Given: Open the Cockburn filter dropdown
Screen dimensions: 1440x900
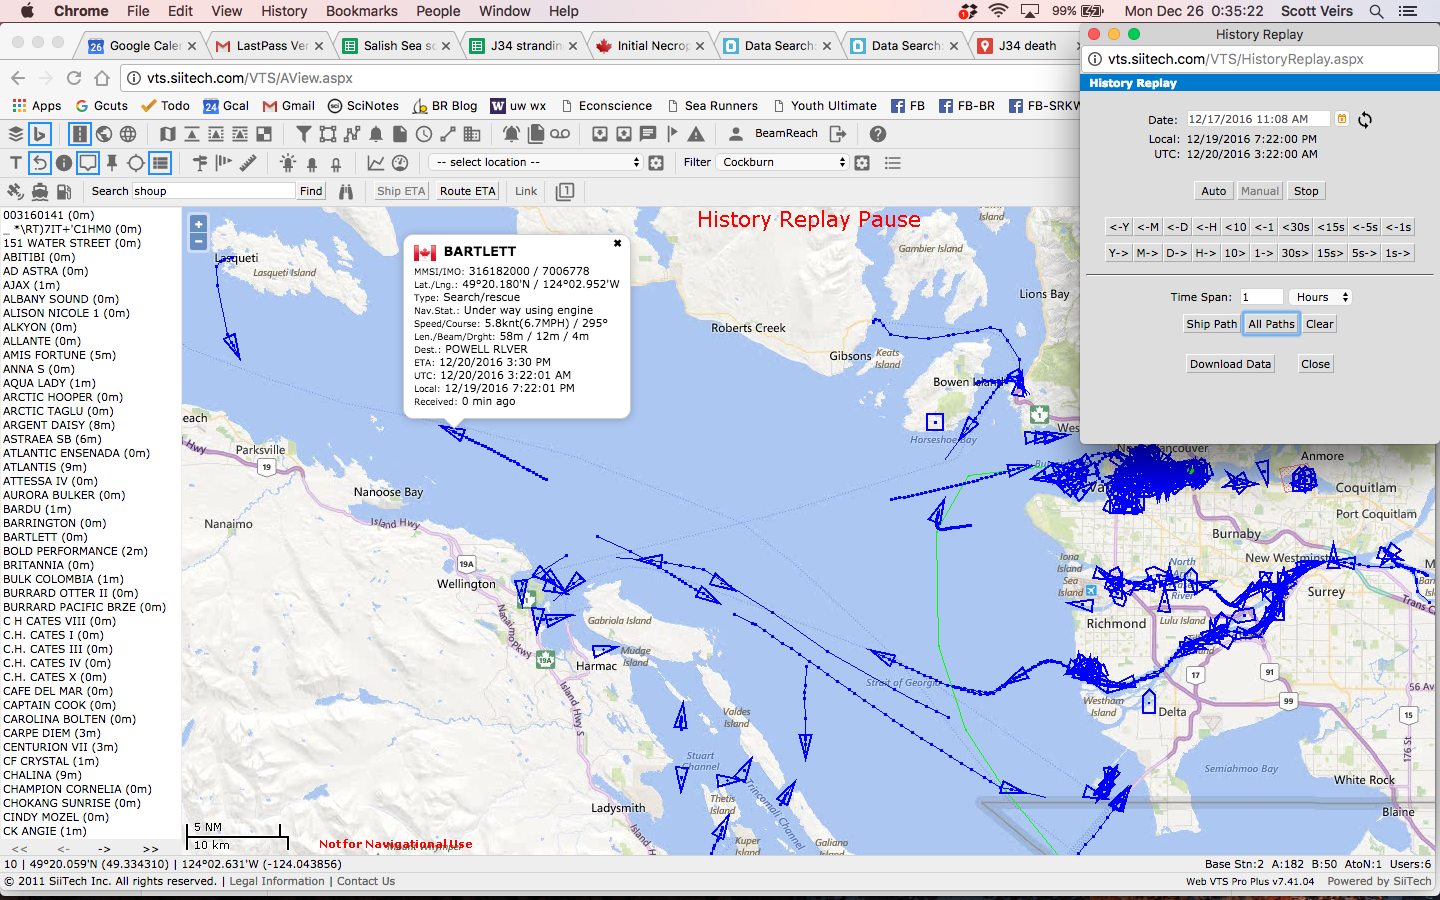Looking at the screenshot, I should click(x=783, y=162).
